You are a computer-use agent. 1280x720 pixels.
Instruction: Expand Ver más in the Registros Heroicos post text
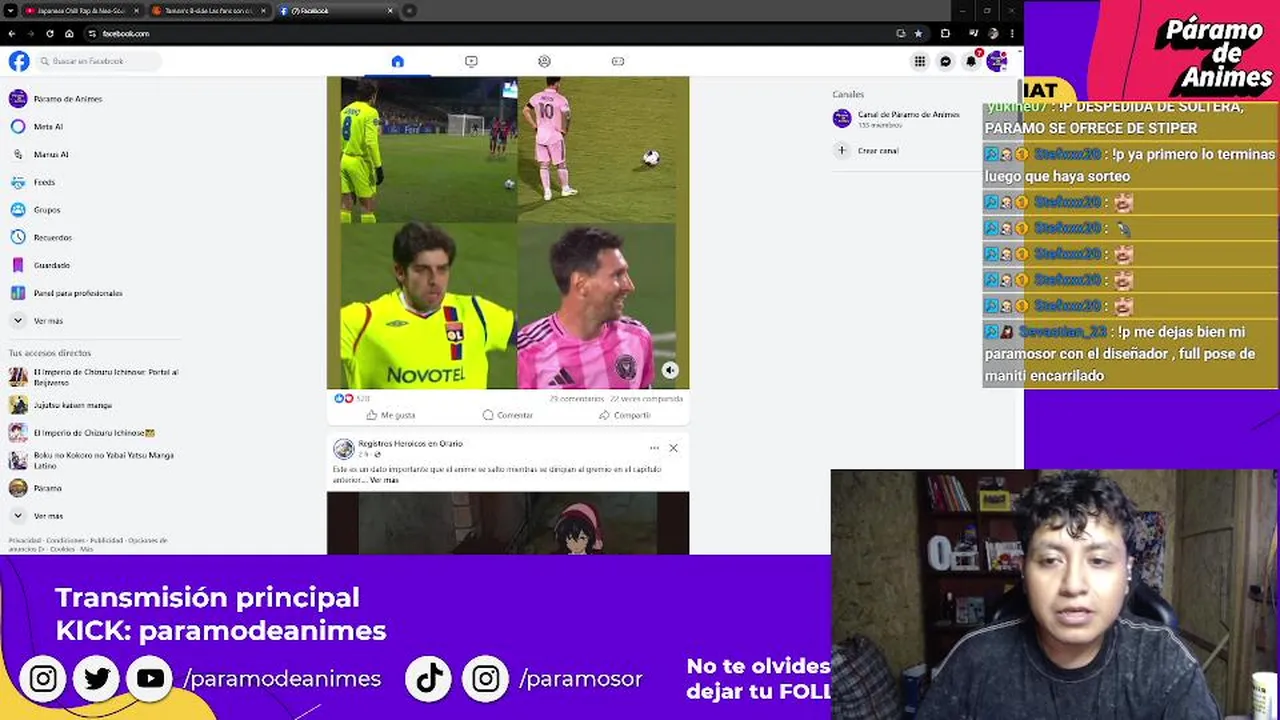(384, 480)
